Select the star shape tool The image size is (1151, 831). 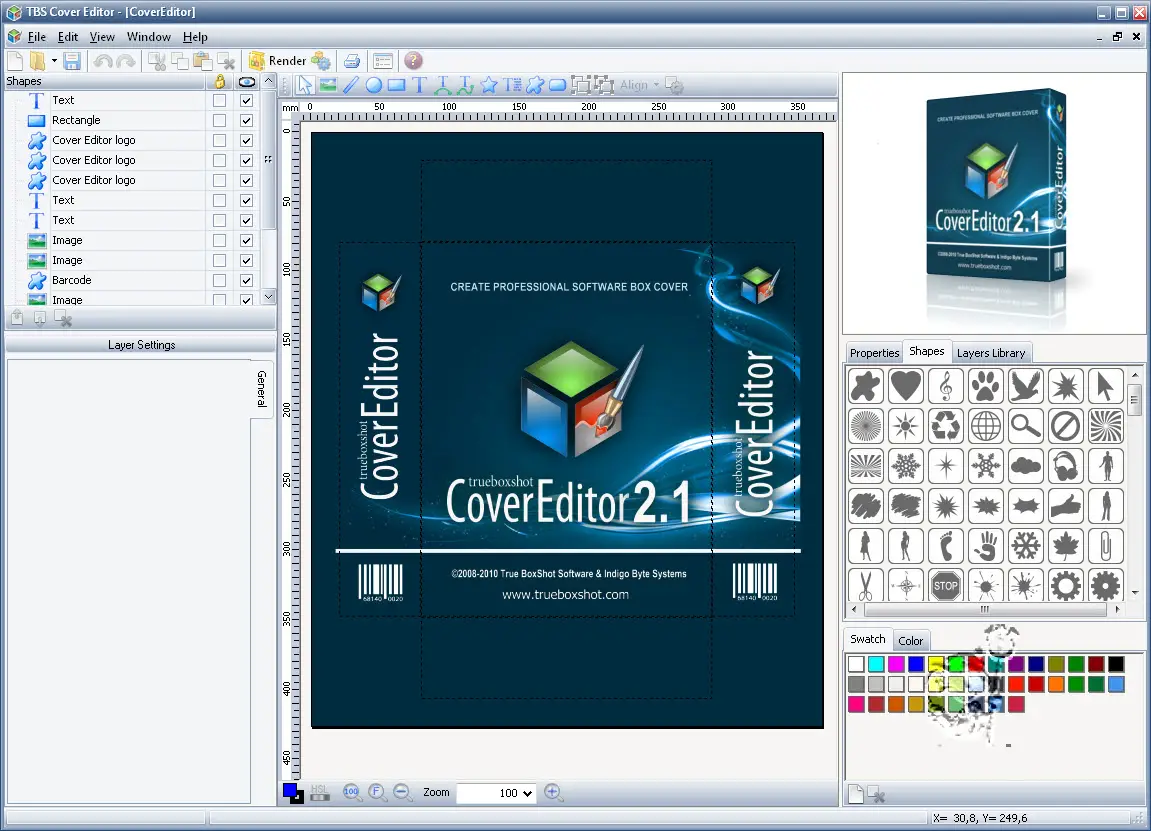pos(489,86)
